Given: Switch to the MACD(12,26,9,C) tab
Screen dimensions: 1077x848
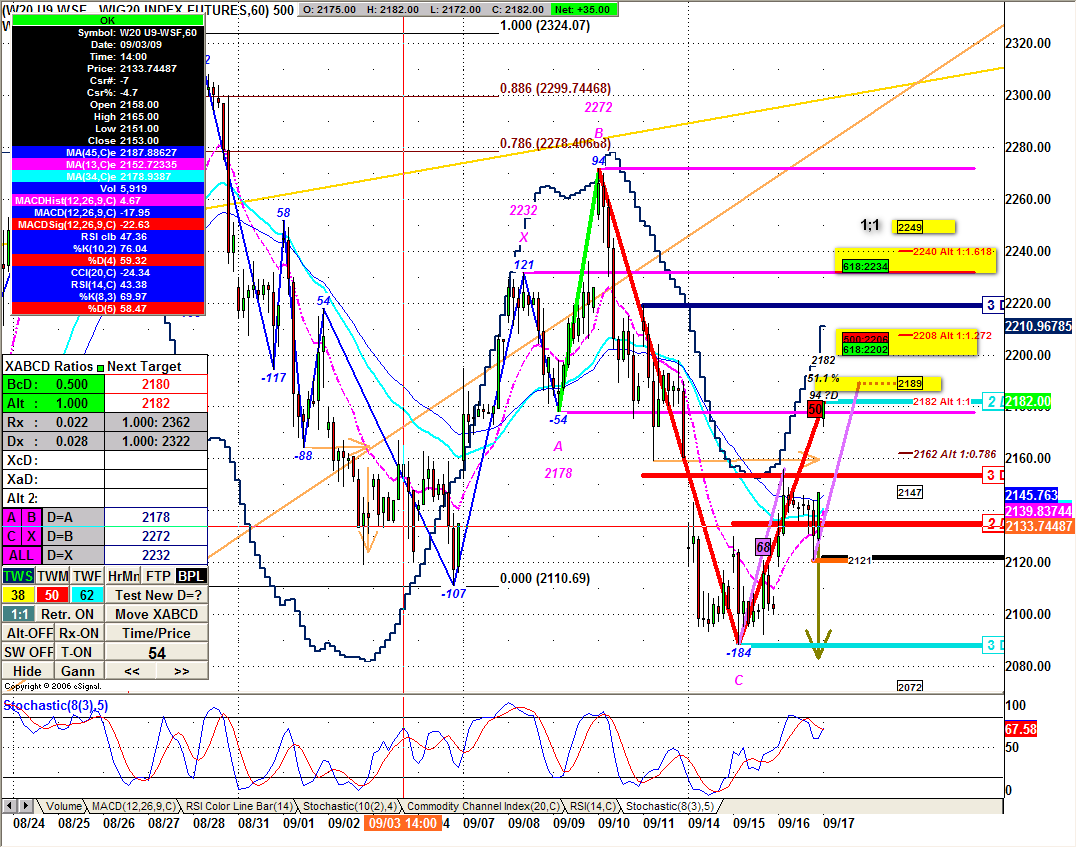Looking at the screenshot, I should coord(134,806).
